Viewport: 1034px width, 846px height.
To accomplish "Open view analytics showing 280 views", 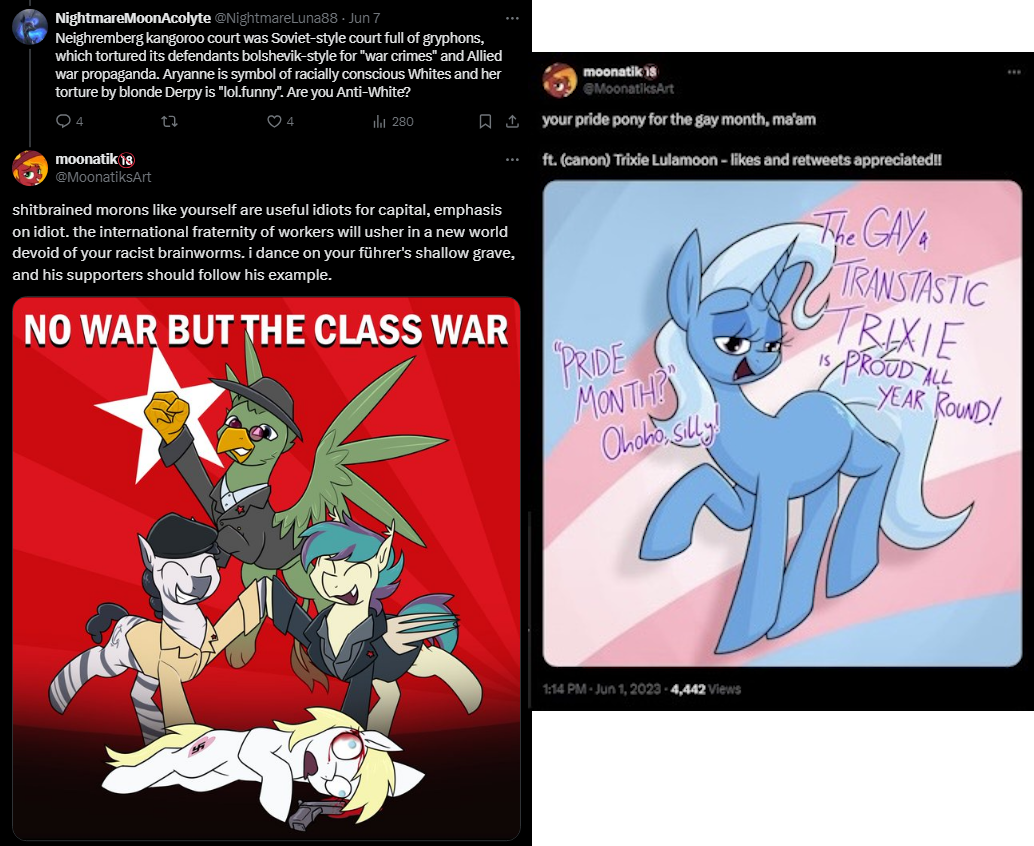I will tap(393, 121).
